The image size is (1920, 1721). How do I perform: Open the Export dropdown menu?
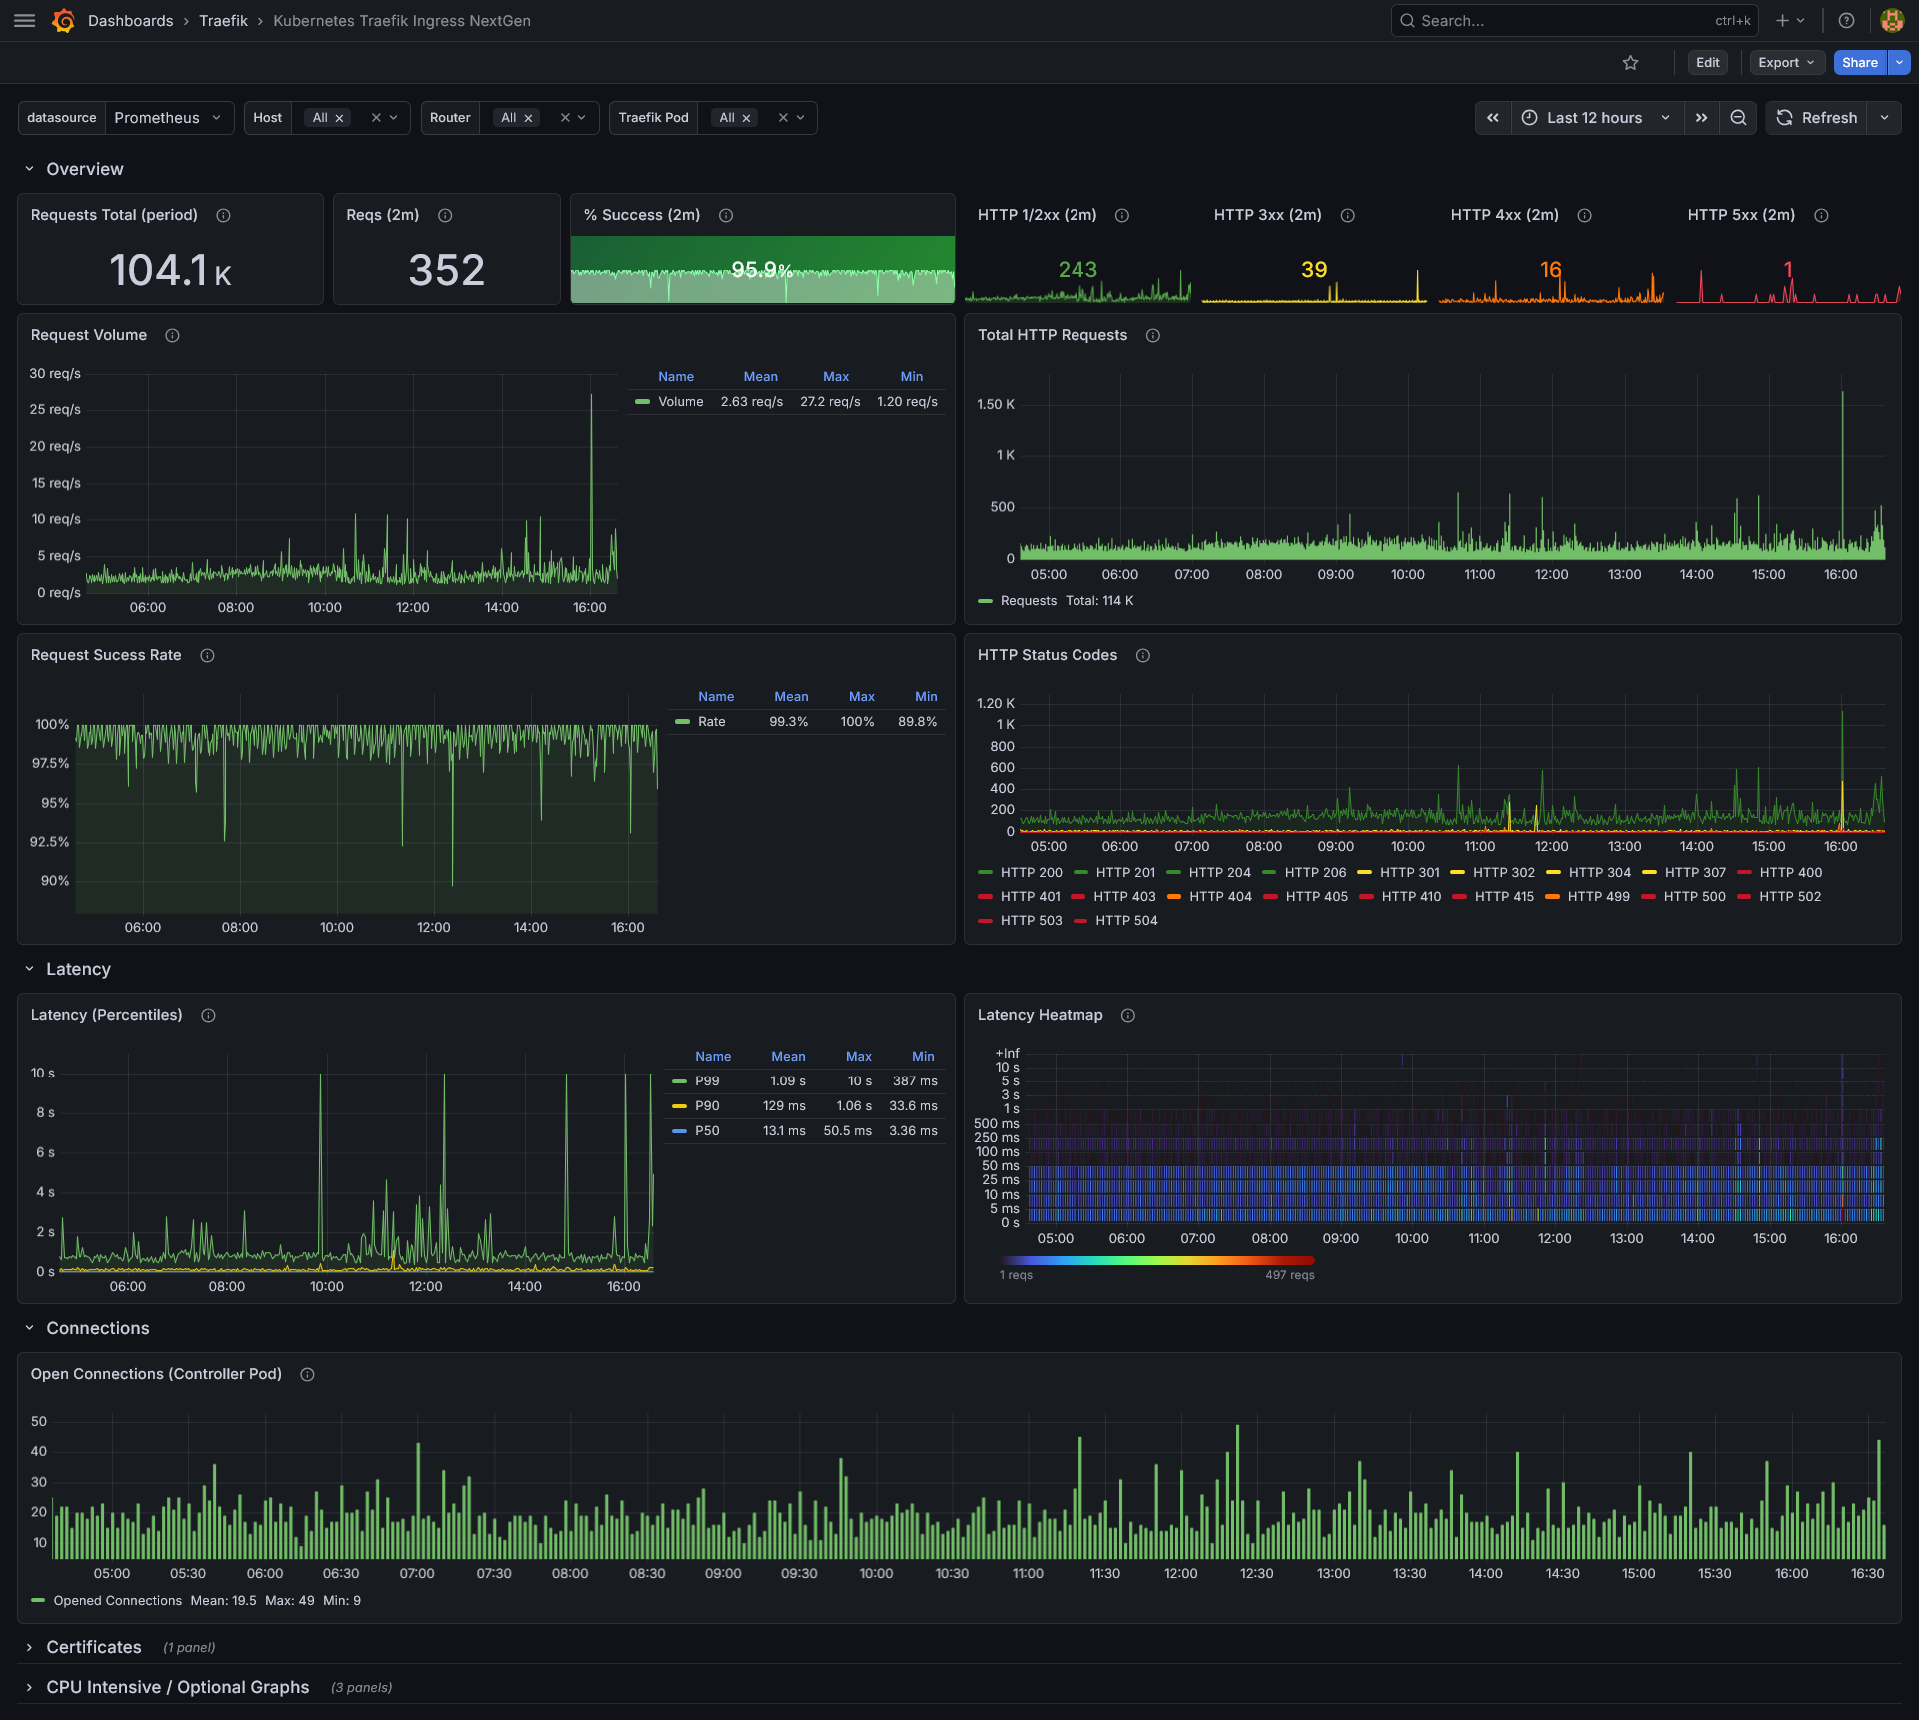pyautogui.click(x=1786, y=62)
